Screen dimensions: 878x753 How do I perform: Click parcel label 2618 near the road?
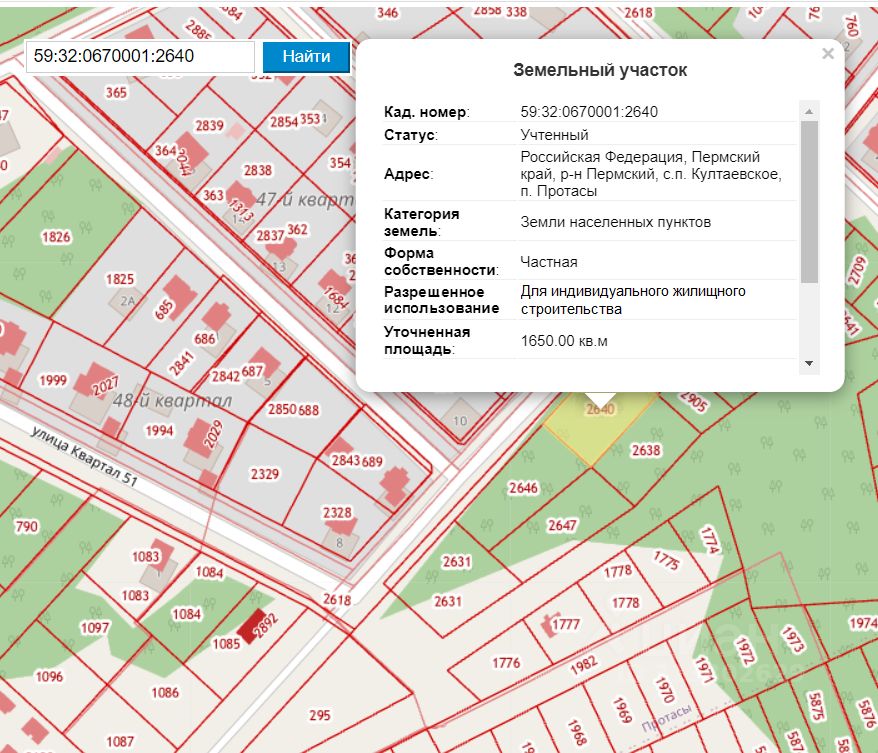pos(337,600)
